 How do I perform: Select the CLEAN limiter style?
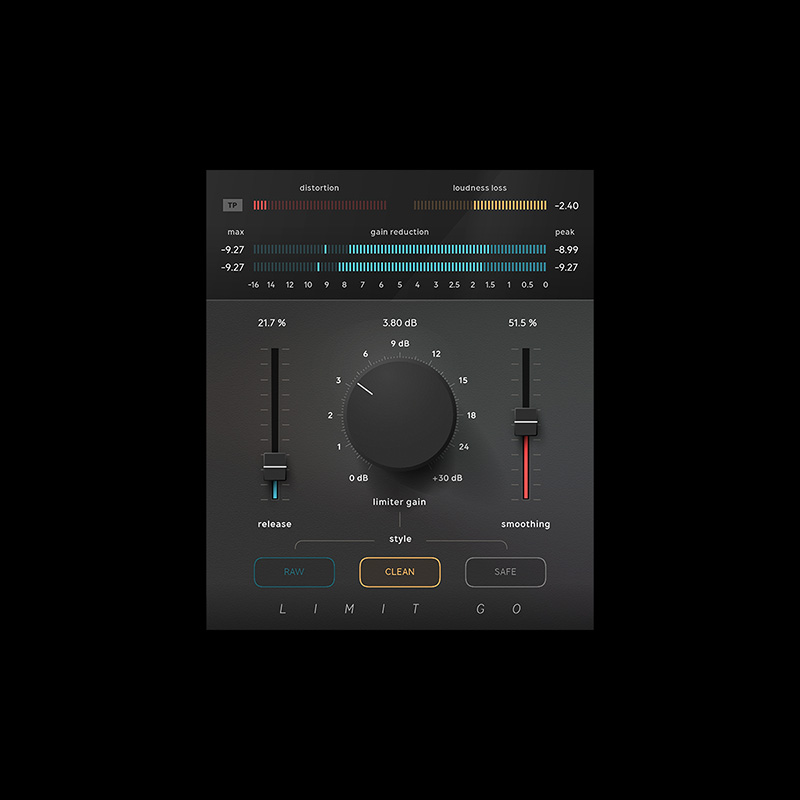pyautogui.click(x=400, y=572)
